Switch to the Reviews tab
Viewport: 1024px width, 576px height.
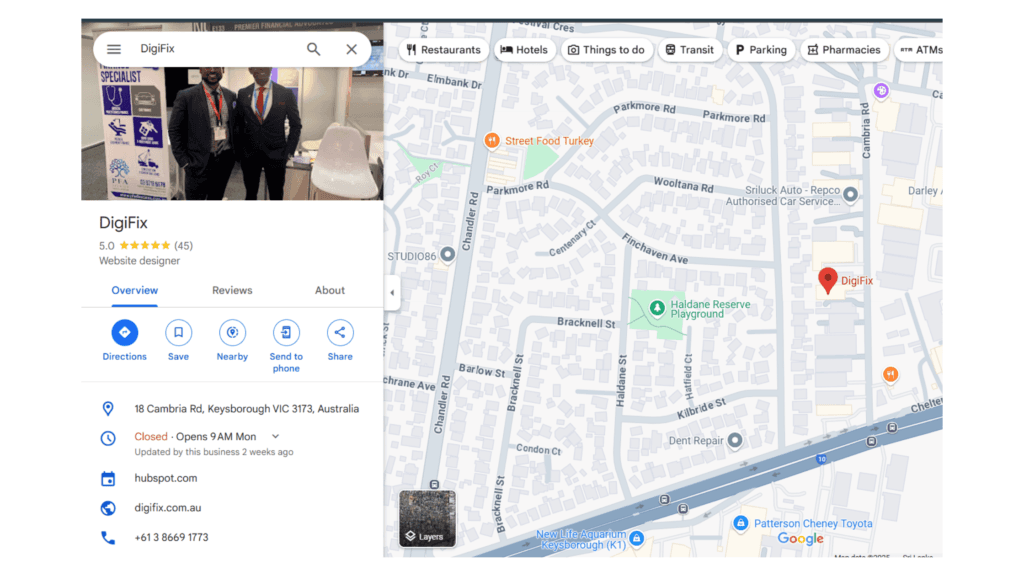[x=232, y=291]
